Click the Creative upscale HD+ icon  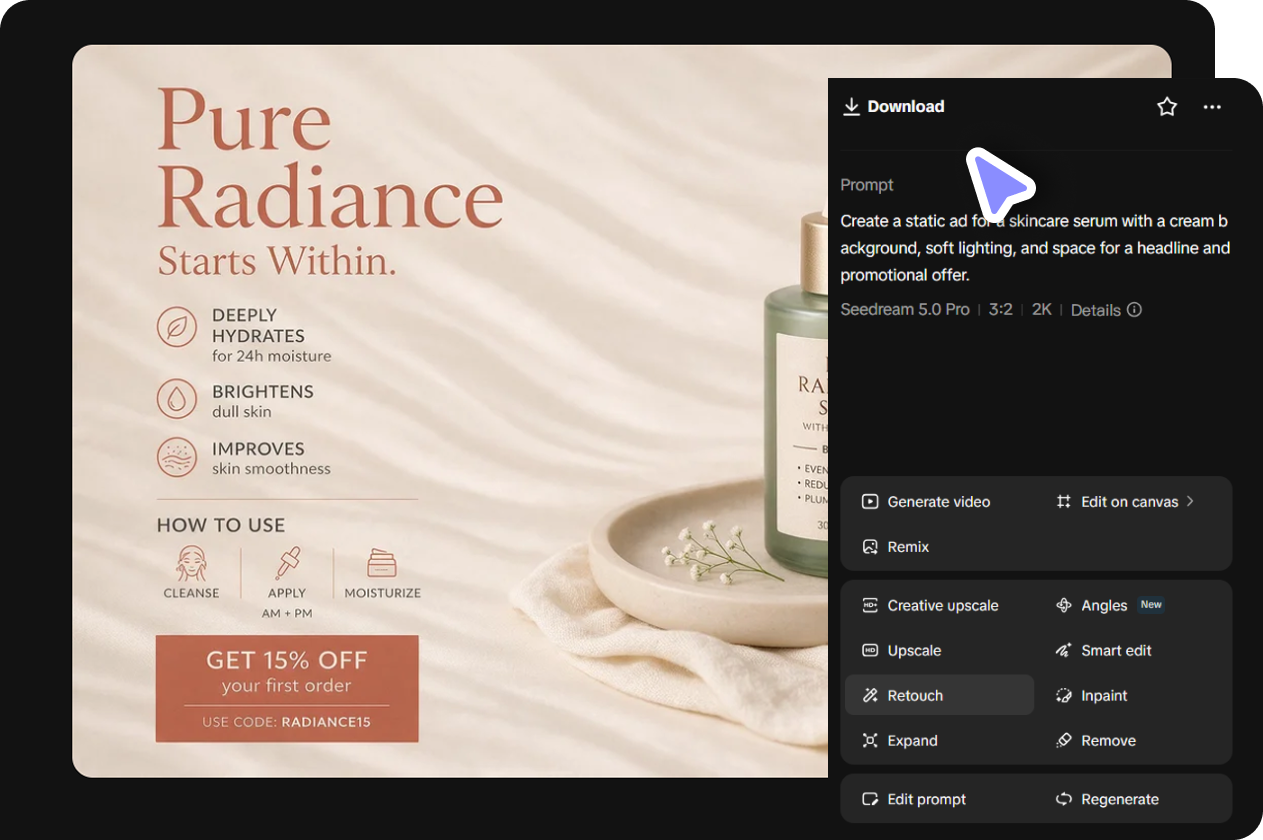pos(870,606)
